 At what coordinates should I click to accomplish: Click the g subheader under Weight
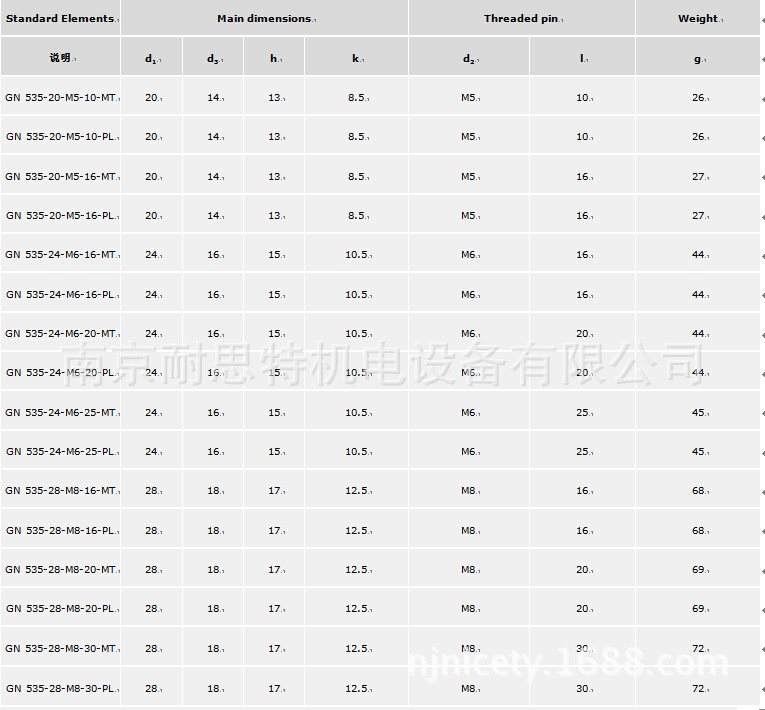(698, 58)
